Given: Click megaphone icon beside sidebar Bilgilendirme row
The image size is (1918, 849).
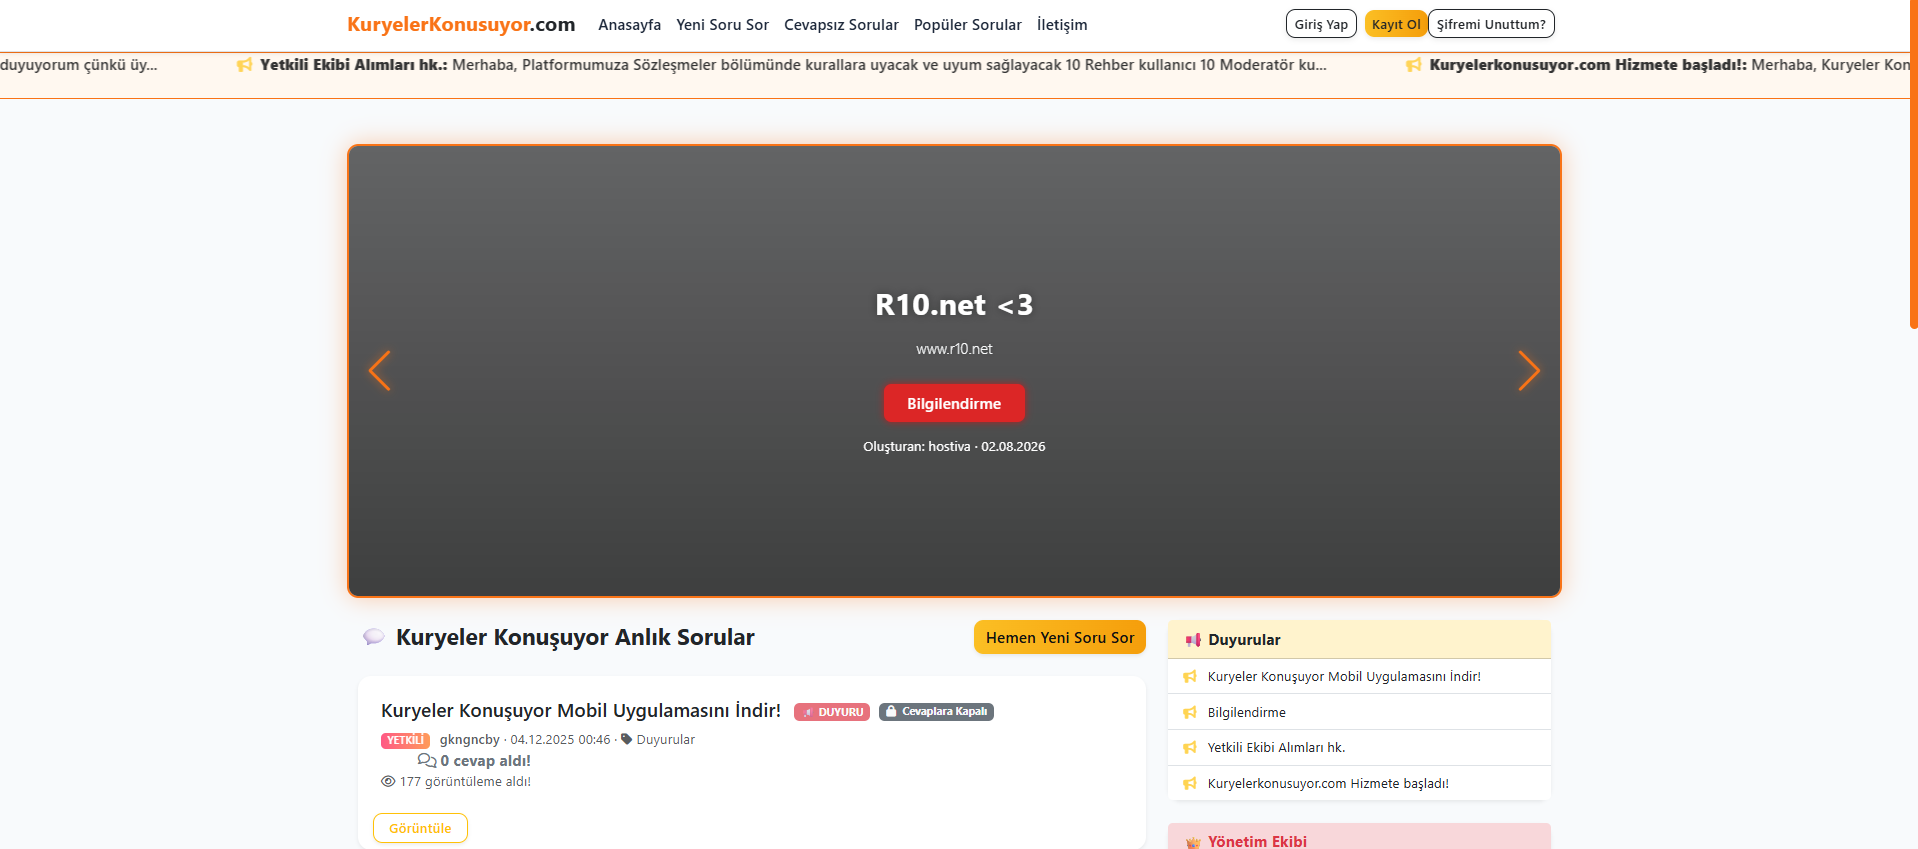Looking at the screenshot, I should click(x=1190, y=713).
